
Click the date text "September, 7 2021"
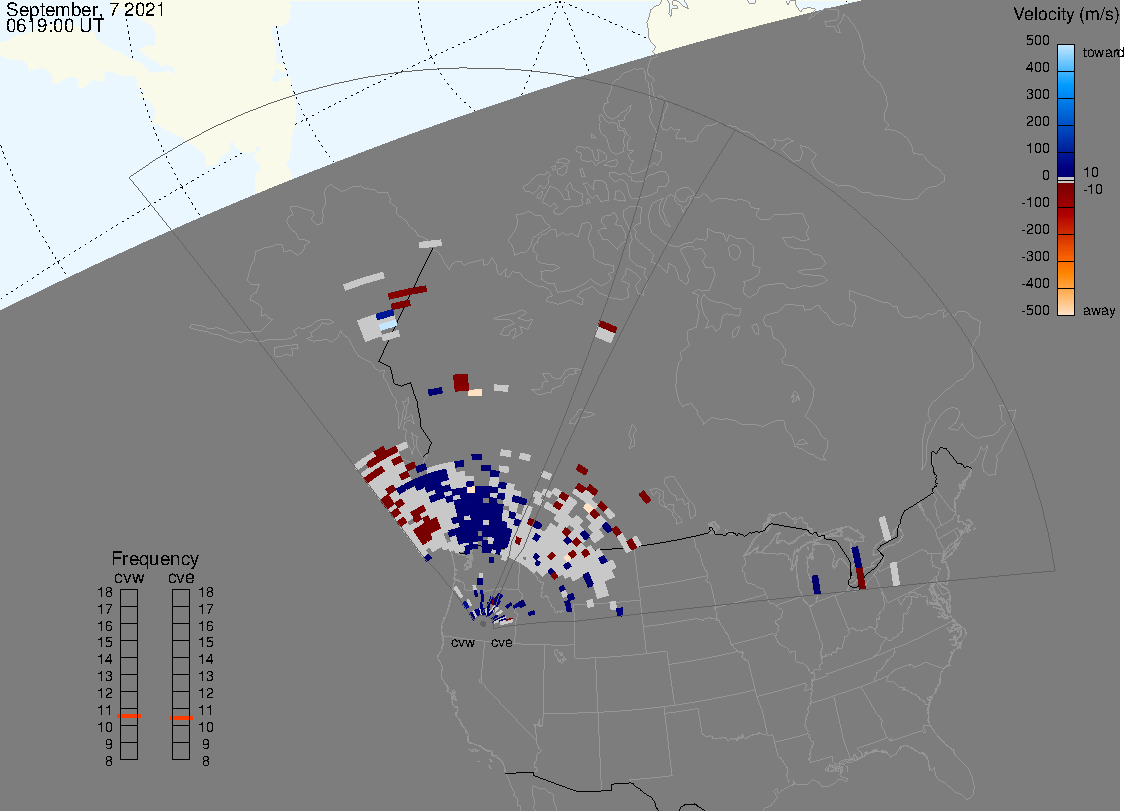click(x=85, y=9)
